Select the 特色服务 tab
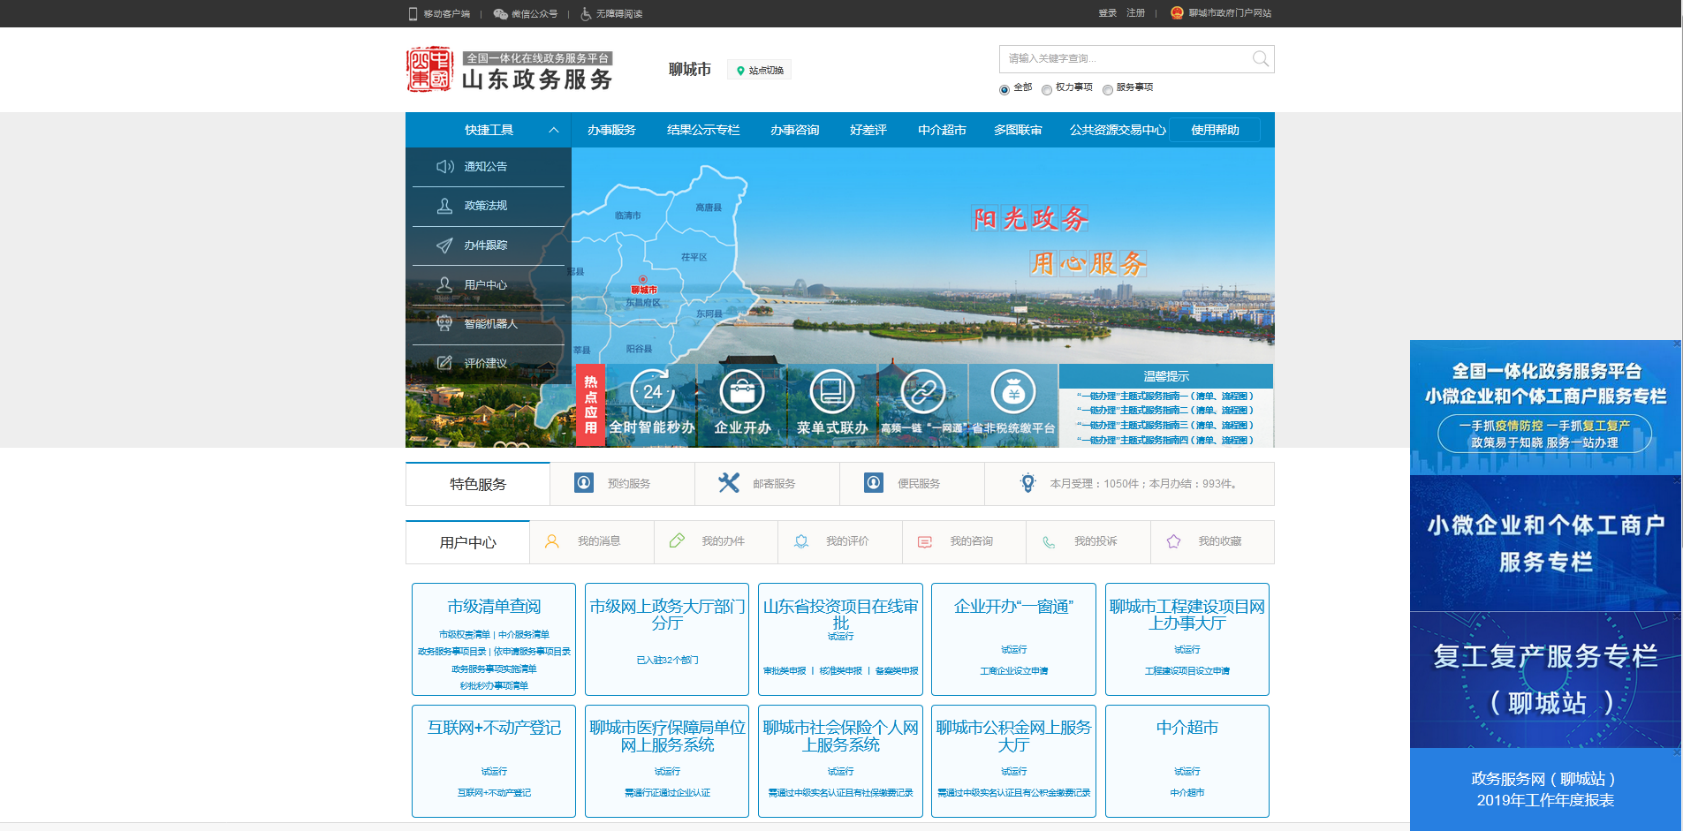 (478, 484)
